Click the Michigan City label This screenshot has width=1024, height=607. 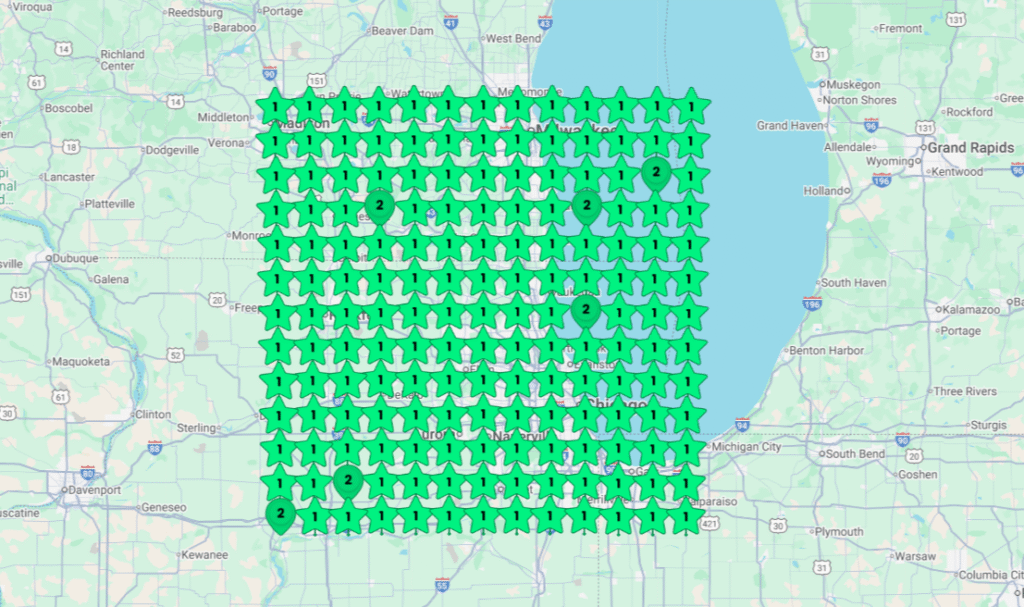coord(747,447)
